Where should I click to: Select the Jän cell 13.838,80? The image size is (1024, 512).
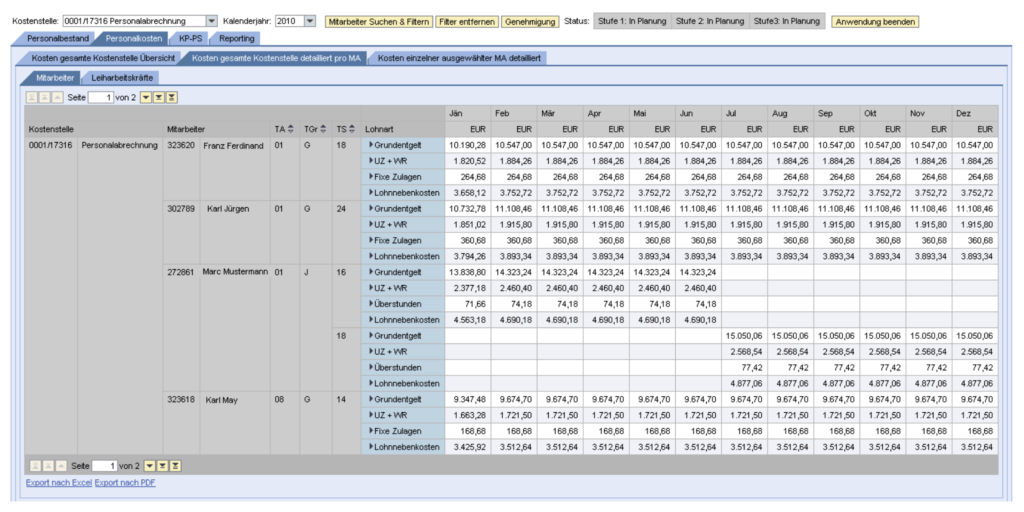468,272
